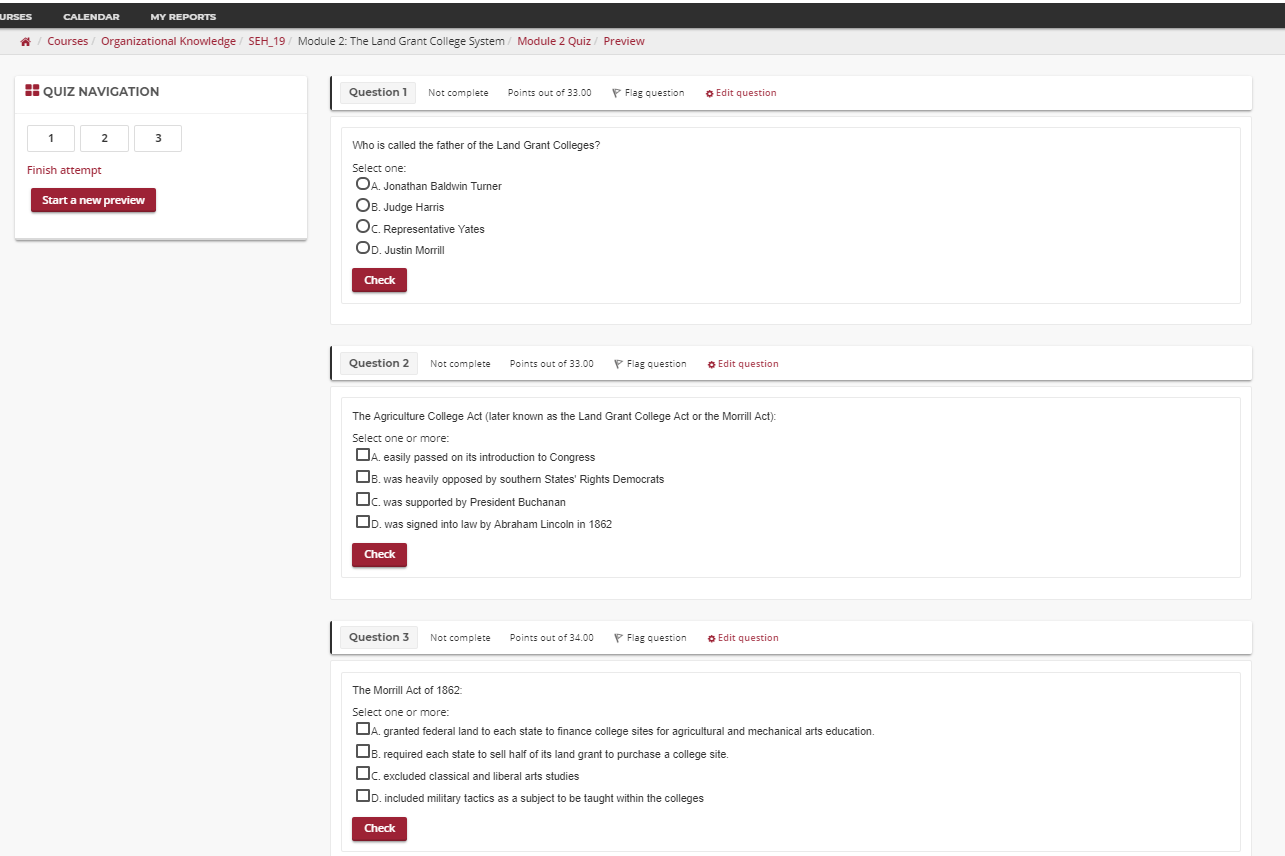Screen dimensions: 1285x856
Task: Open the home icon in breadcrumb
Action: point(26,42)
